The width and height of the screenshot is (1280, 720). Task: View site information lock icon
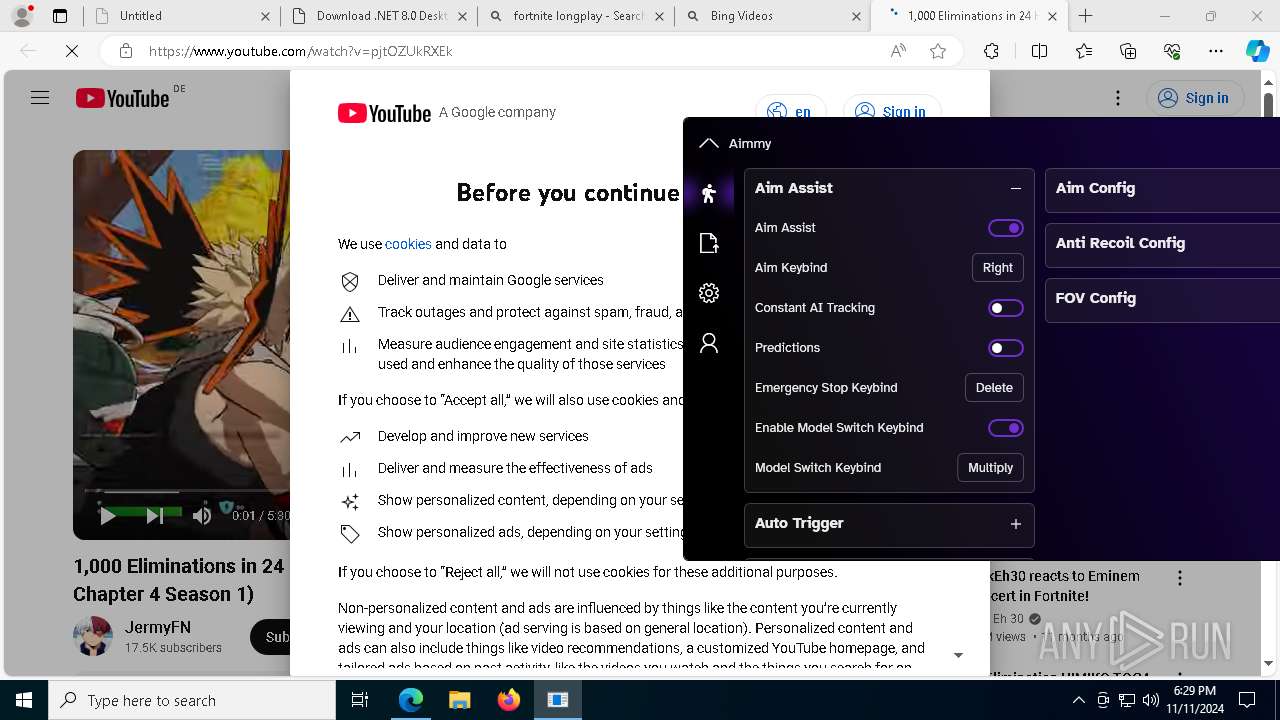pos(125,51)
